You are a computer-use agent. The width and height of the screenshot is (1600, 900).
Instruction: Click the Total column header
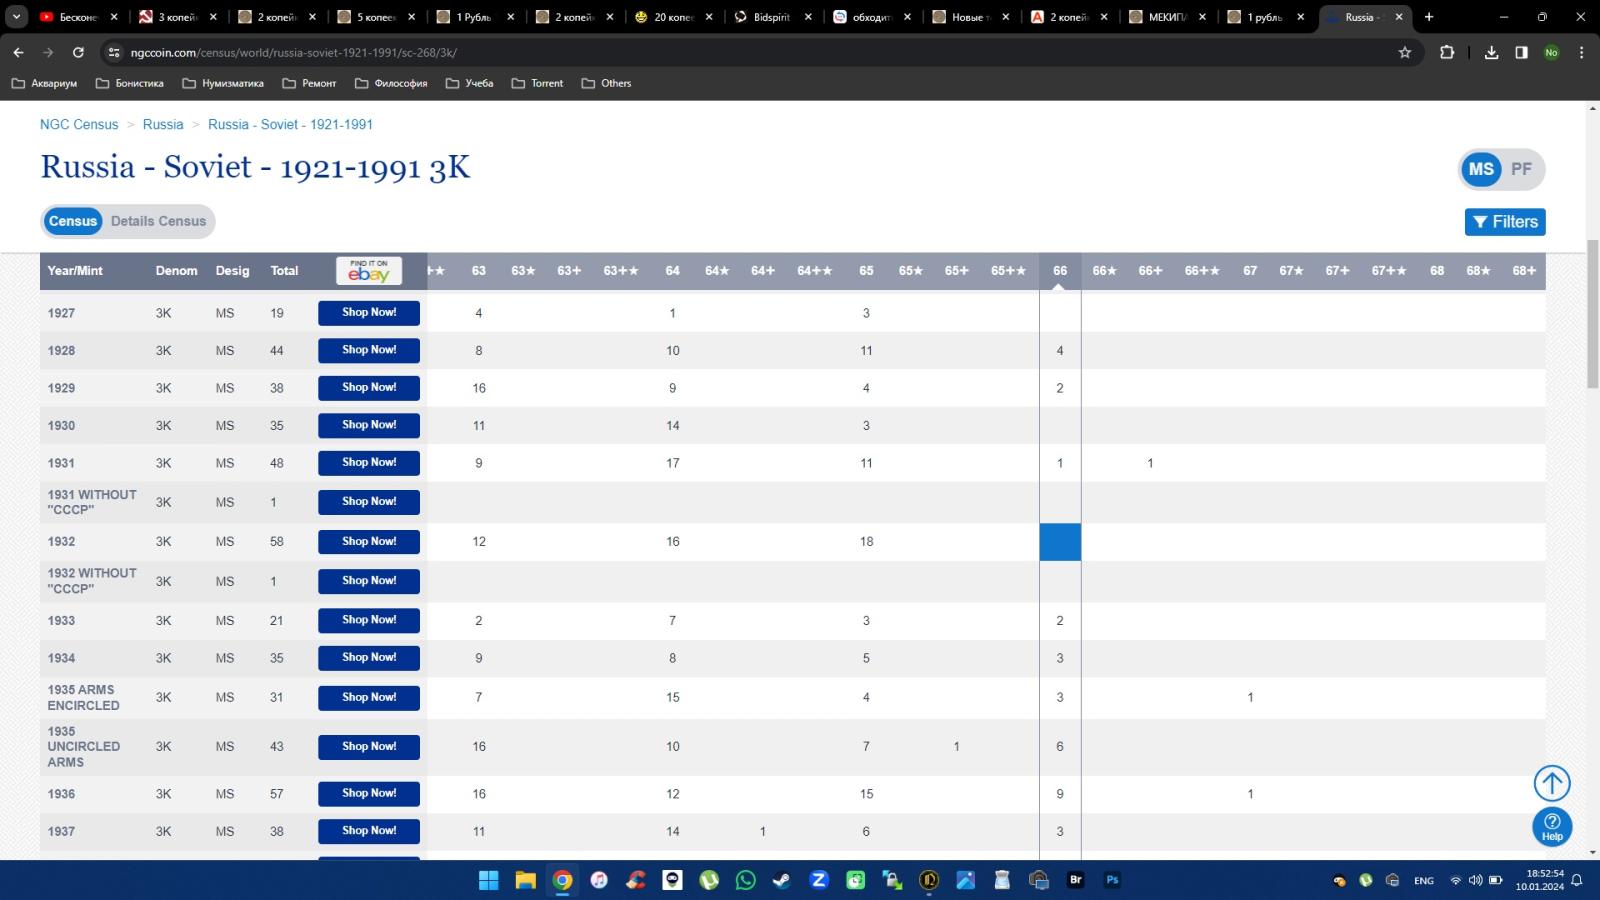click(x=284, y=271)
